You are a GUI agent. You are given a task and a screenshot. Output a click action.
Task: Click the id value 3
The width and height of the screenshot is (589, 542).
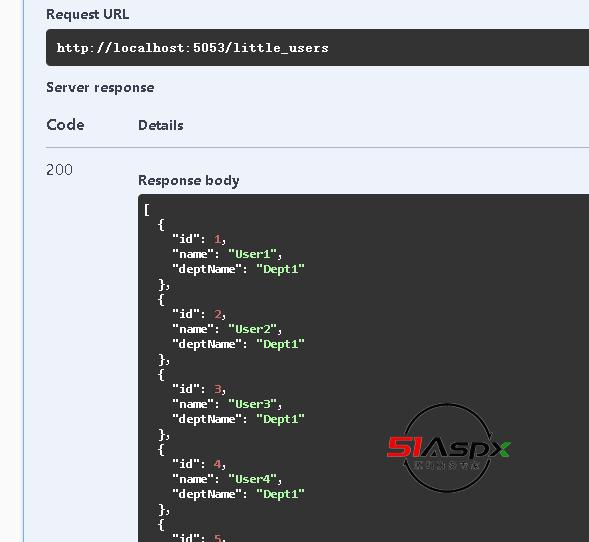tap(217, 389)
